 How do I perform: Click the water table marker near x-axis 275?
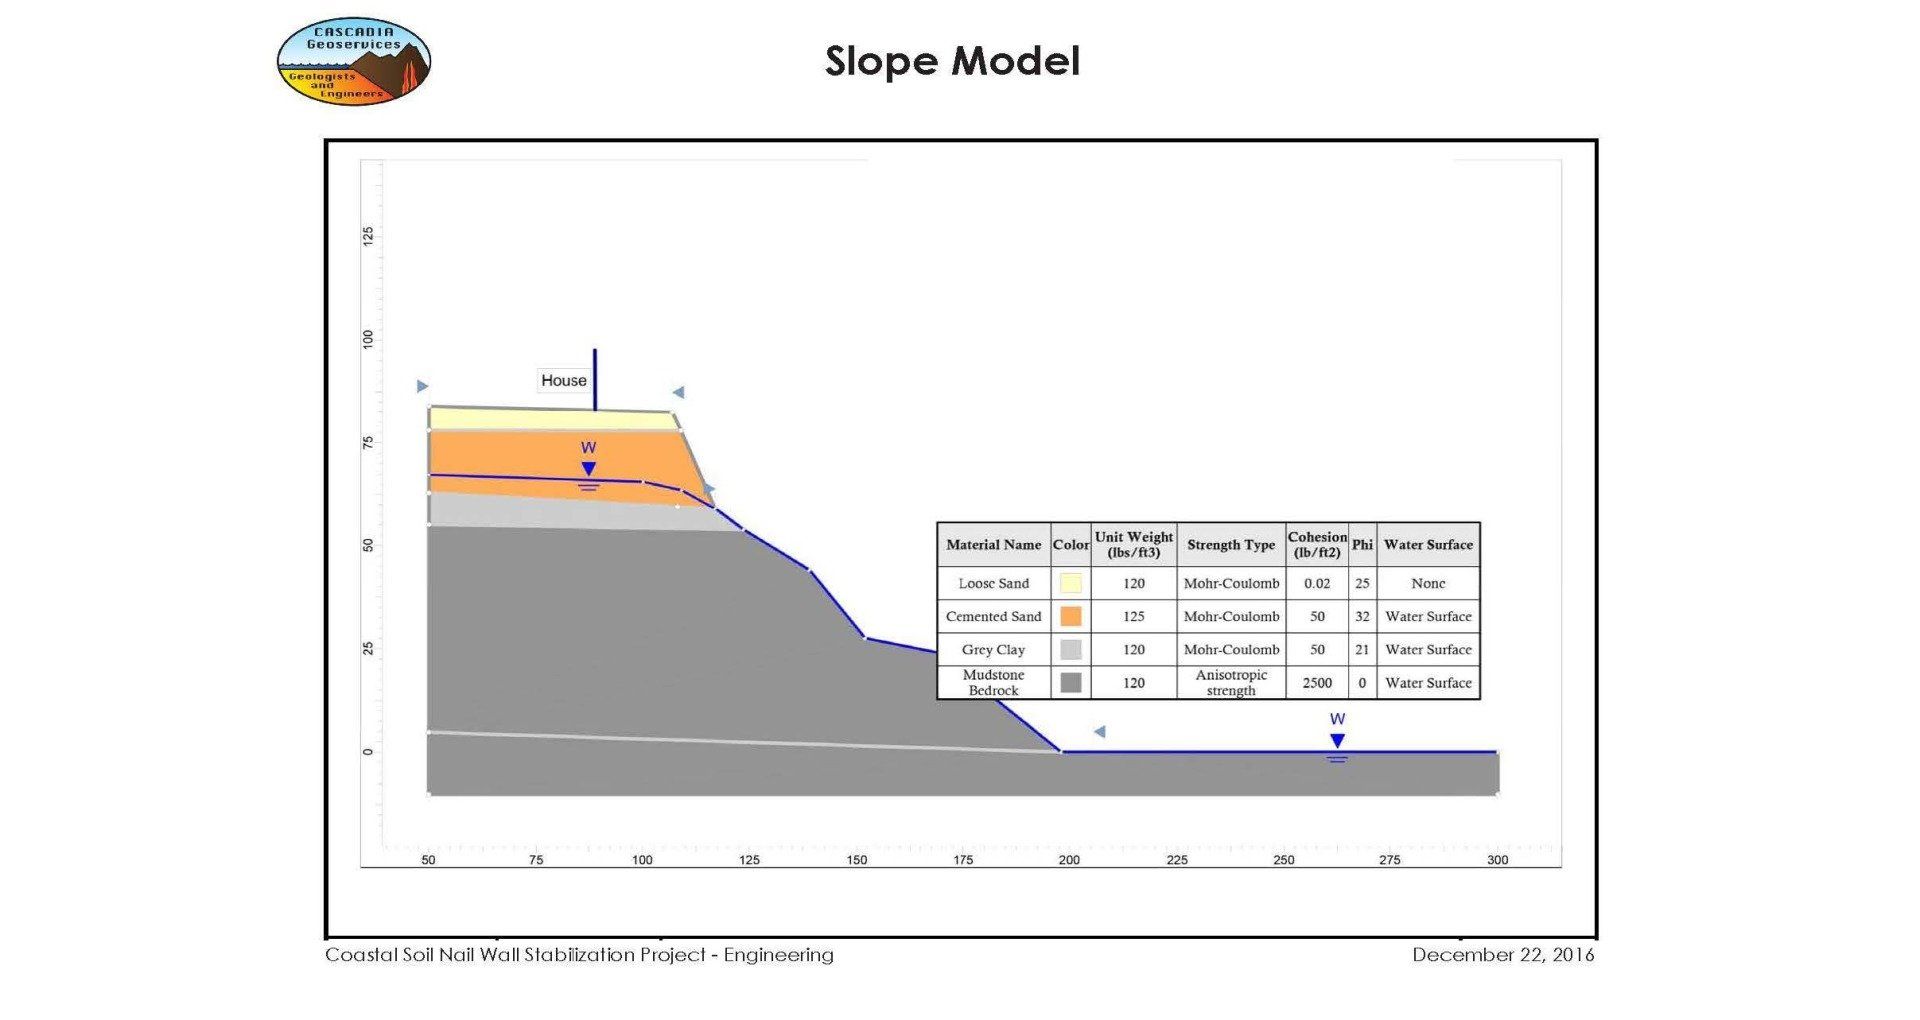(1337, 740)
